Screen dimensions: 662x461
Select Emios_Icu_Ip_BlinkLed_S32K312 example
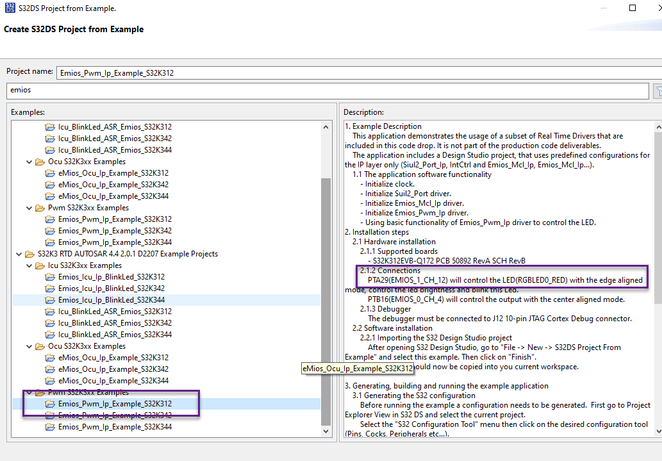[x=111, y=277]
